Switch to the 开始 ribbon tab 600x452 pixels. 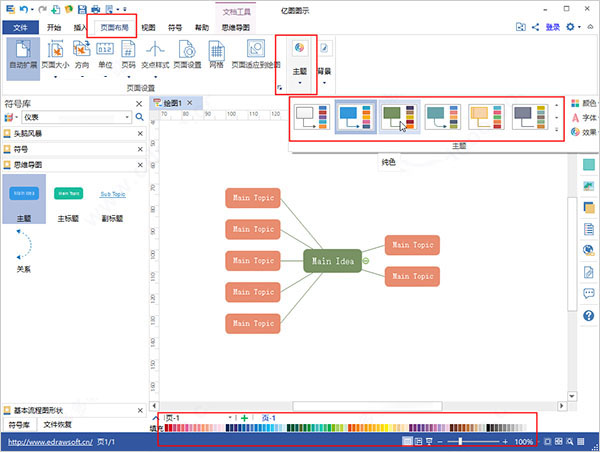coord(54,28)
